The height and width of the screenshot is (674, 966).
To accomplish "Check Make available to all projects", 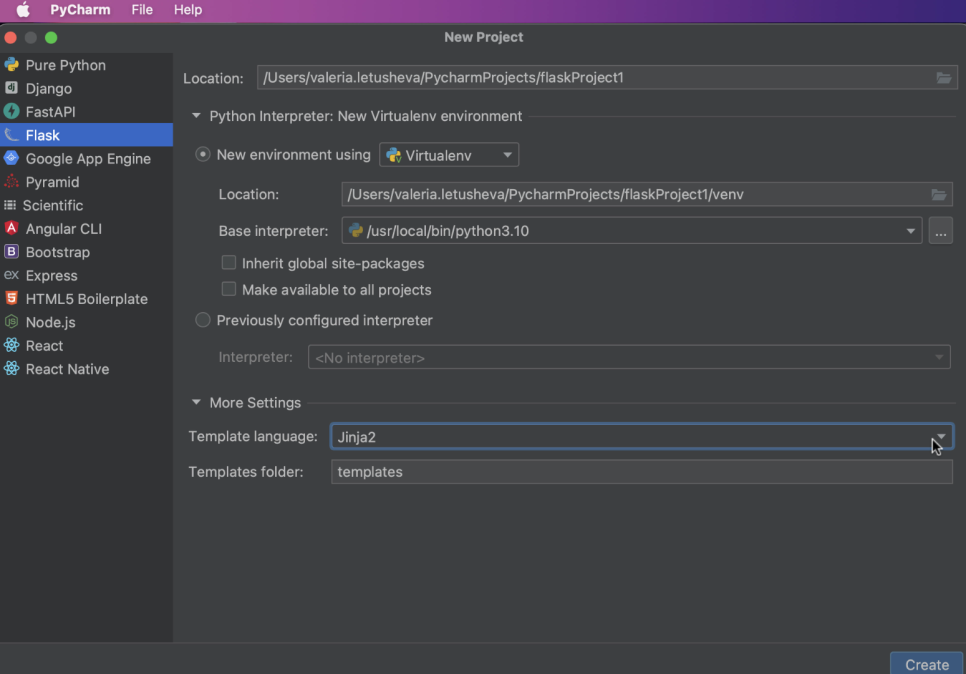I will [x=229, y=289].
